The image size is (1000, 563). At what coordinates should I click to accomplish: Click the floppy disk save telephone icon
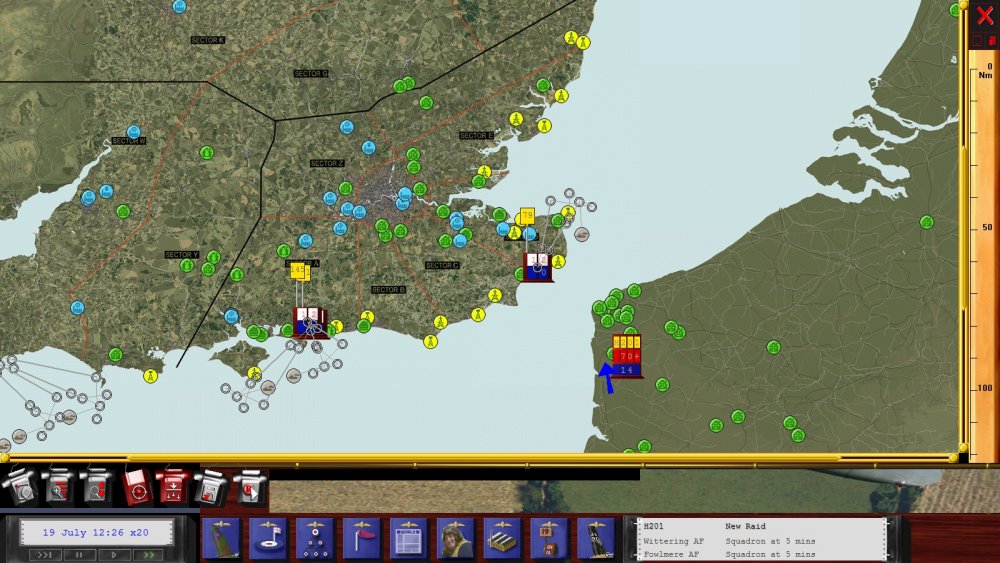[211, 488]
